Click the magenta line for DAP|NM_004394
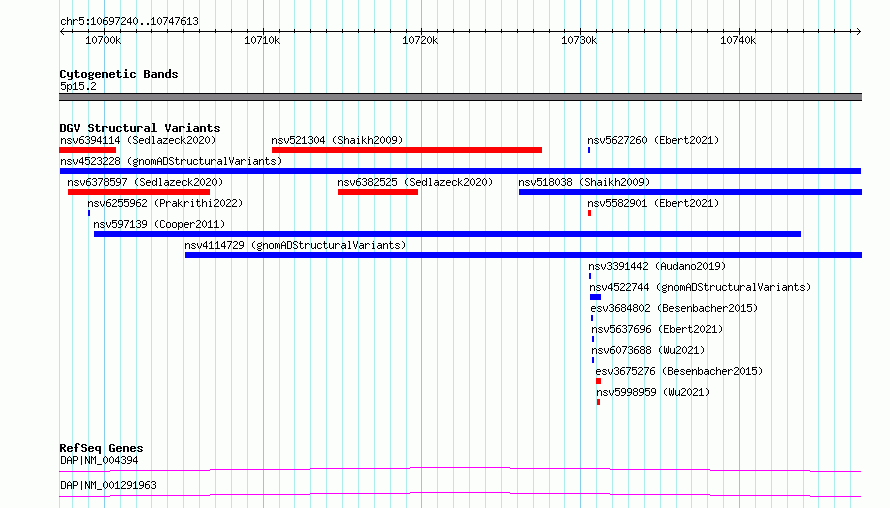This screenshot has width=890, height=508. click(x=460, y=469)
